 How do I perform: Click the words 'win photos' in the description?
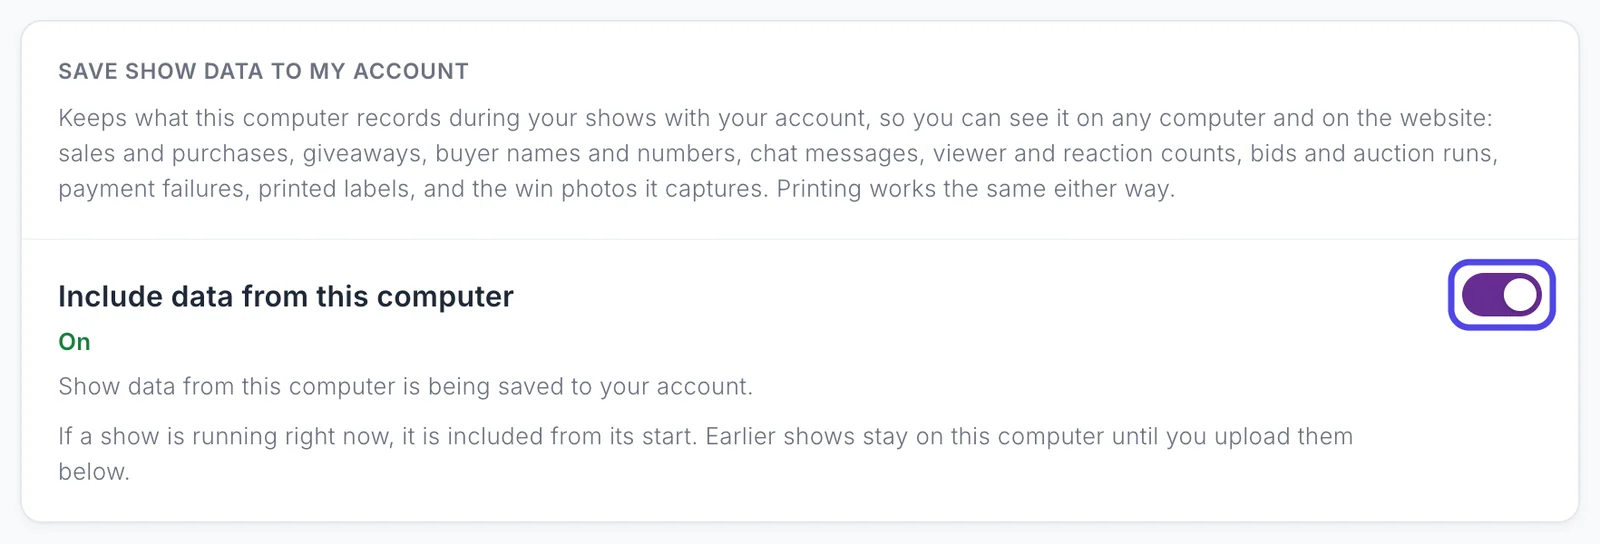click(x=577, y=189)
